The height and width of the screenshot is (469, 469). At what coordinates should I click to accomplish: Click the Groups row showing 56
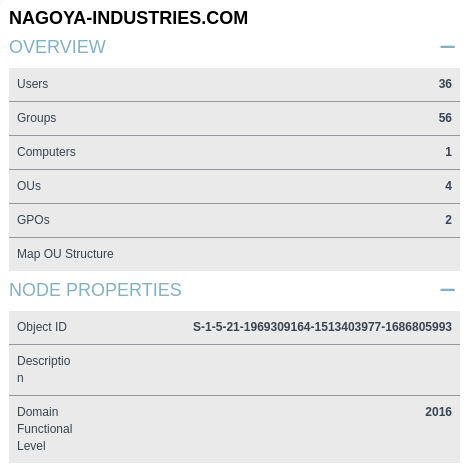coord(234,118)
